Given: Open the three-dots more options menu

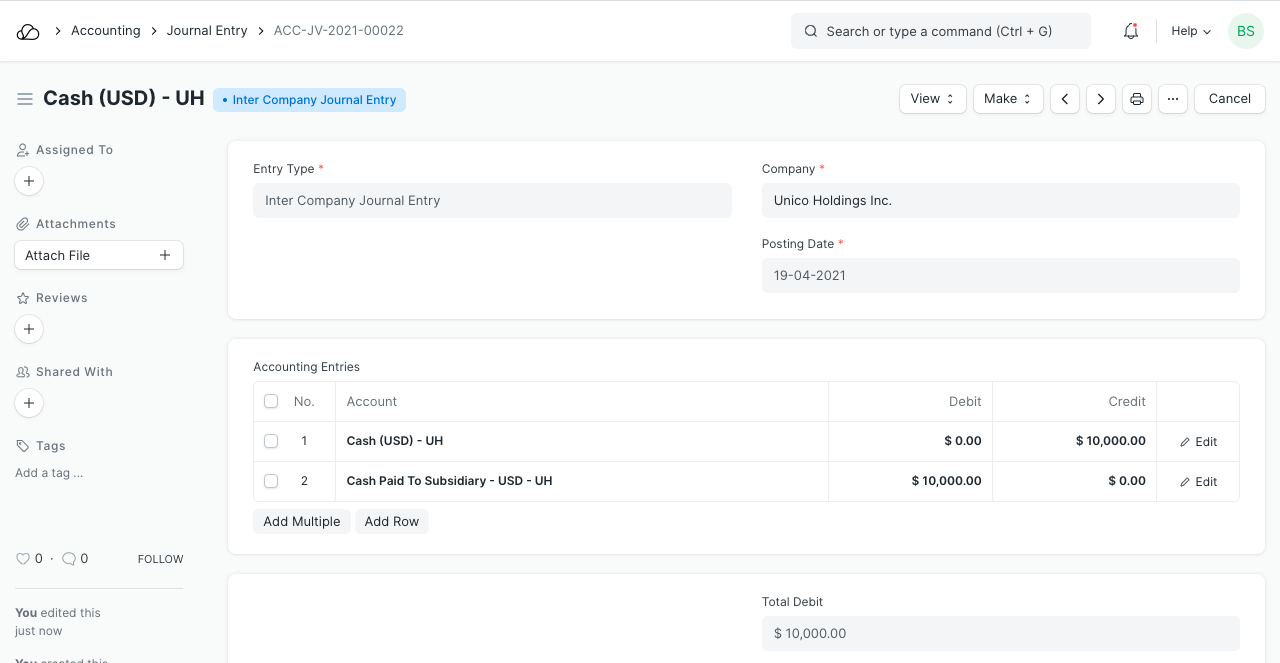Looking at the screenshot, I should [x=1173, y=99].
